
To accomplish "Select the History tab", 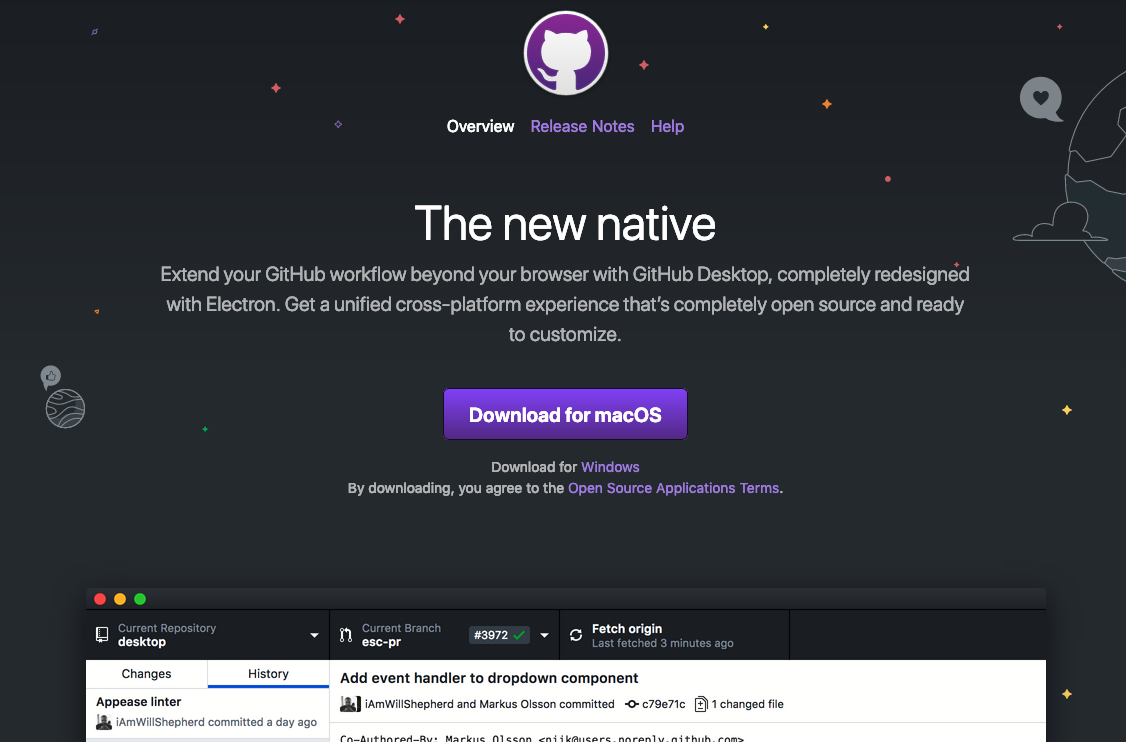I will pos(267,674).
